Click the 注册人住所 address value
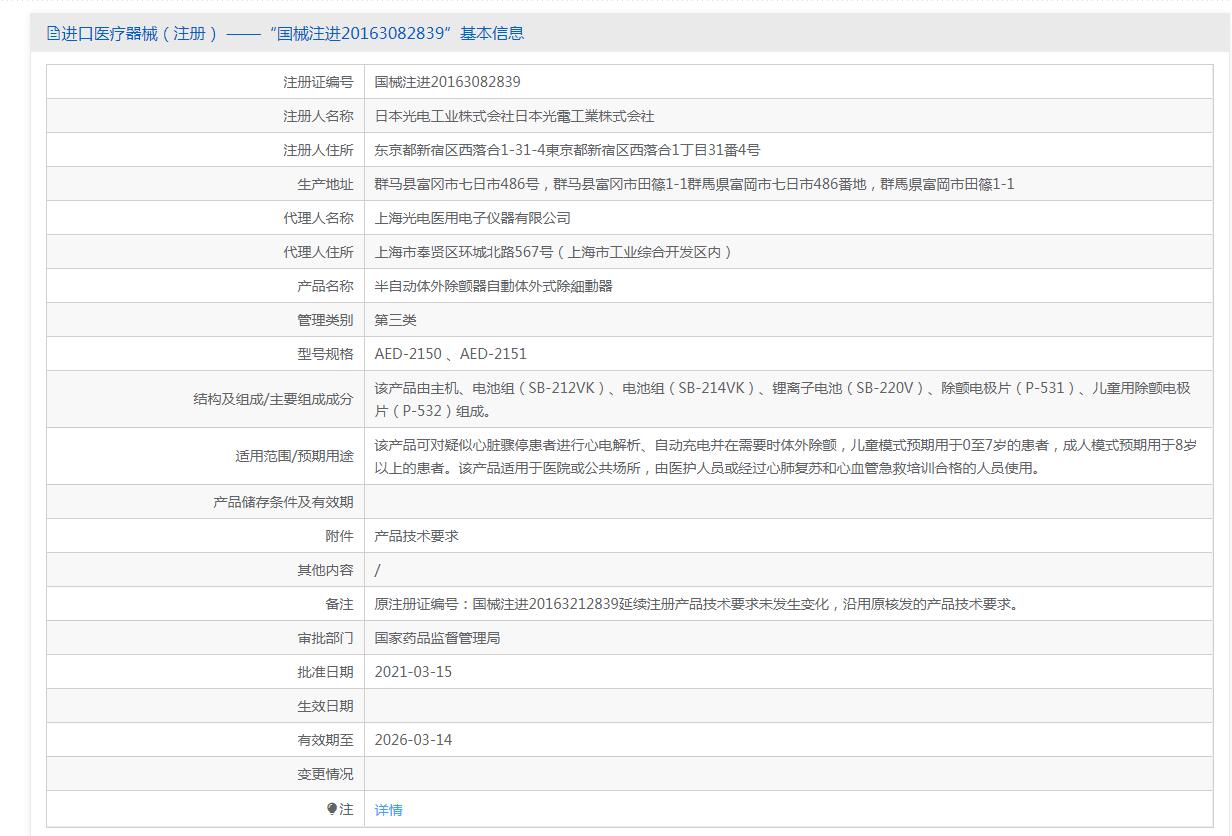The image size is (1232, 836). tap(567, 150)
